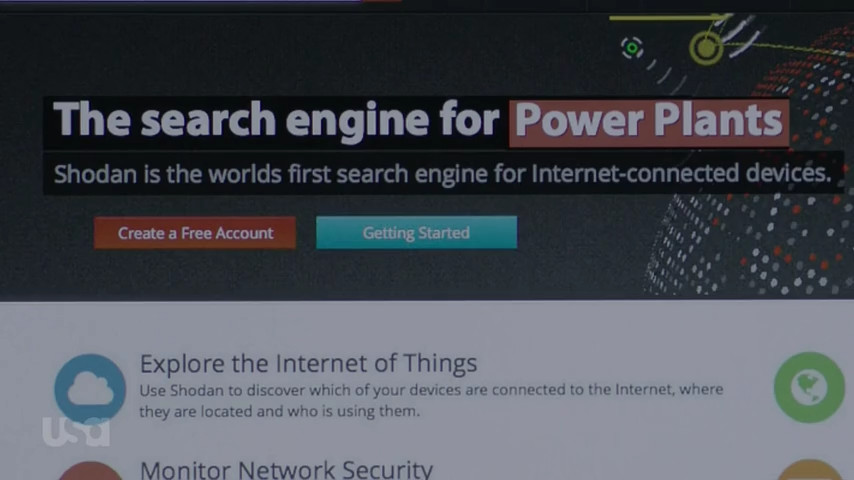The height and width of the screenshot is (480, 854).
Task: Click the yellow horizontal line above the globe
Action: pyautogui.click(x=669, y=18)
